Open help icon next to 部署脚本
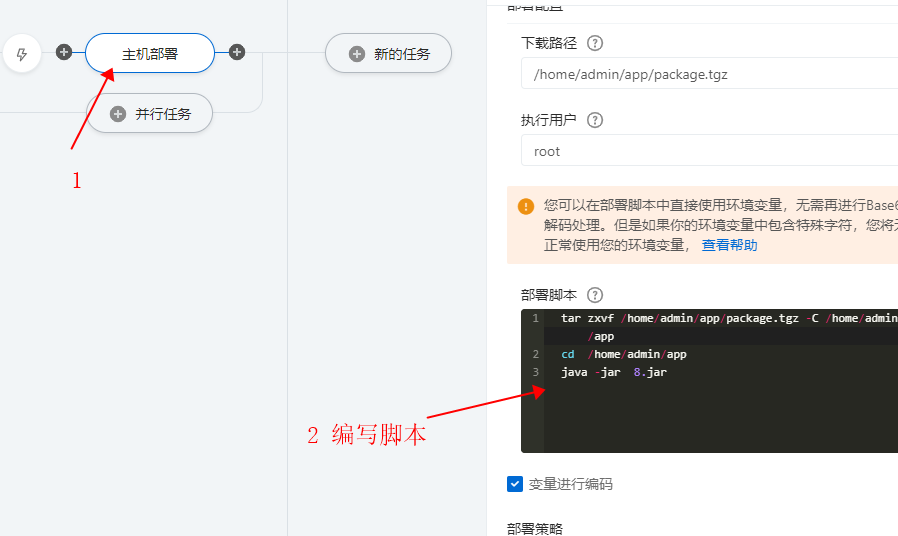898x536 pixels. tap(595, 295)
